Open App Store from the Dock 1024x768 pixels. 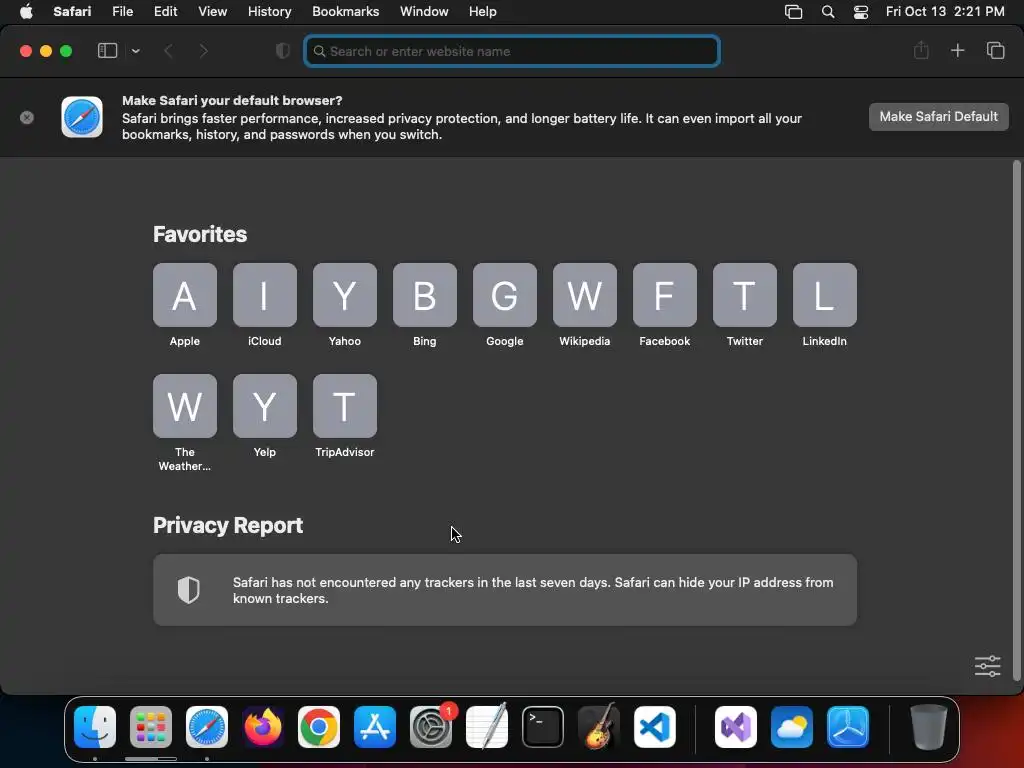coord(375,727)
